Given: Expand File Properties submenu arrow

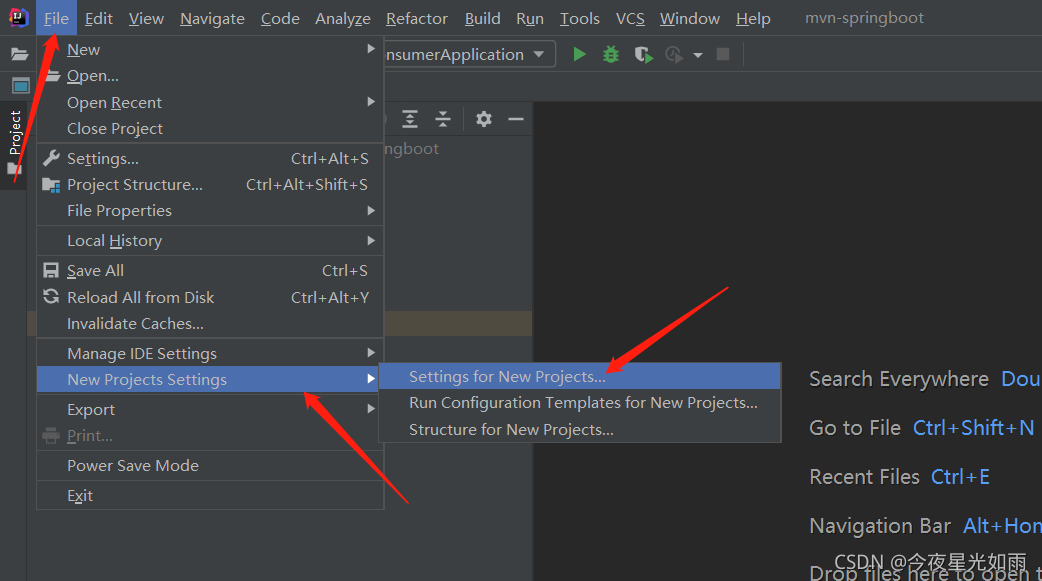Looking at the screenshot, I should (371, 211).
